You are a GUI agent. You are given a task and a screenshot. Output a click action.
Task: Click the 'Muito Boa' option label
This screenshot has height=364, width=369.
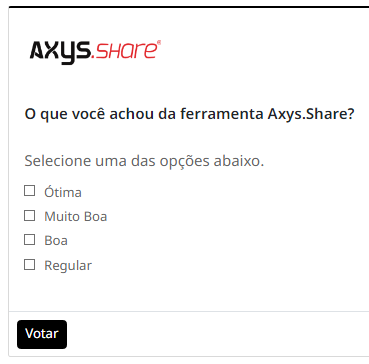(x=76, y=217)
